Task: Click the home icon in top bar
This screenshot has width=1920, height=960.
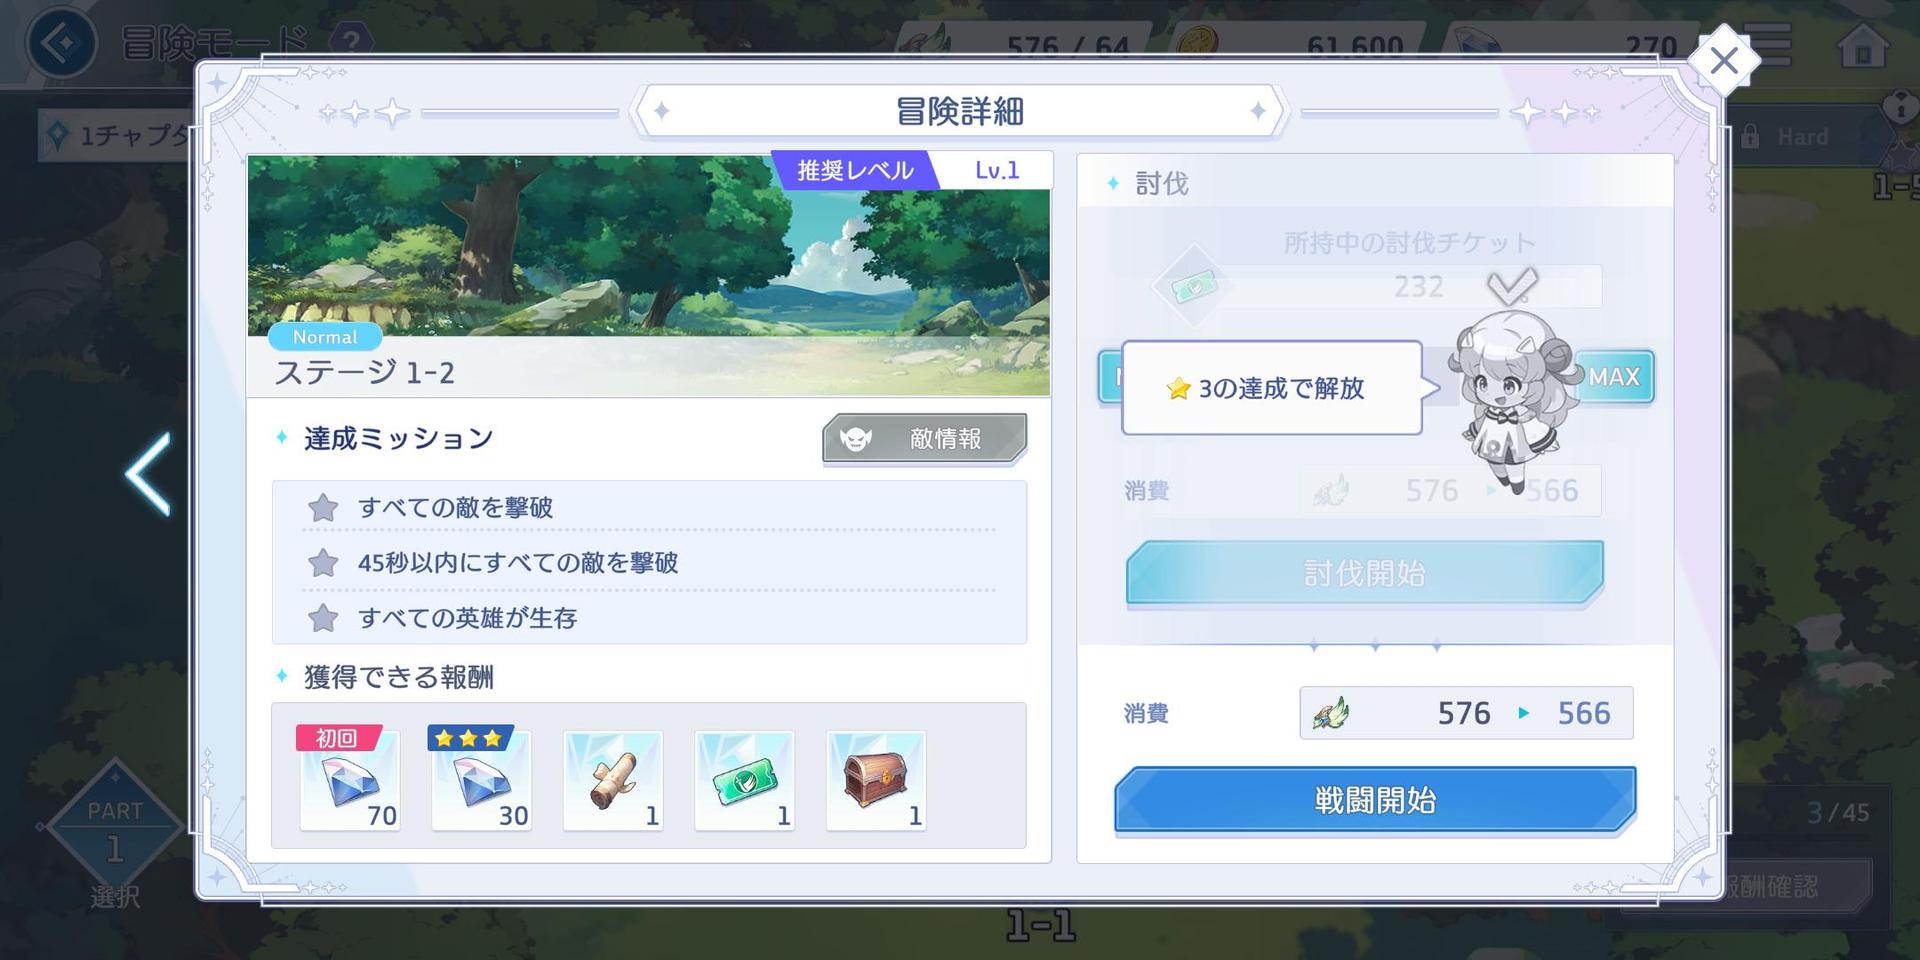Action: [x=1863, y=45]
